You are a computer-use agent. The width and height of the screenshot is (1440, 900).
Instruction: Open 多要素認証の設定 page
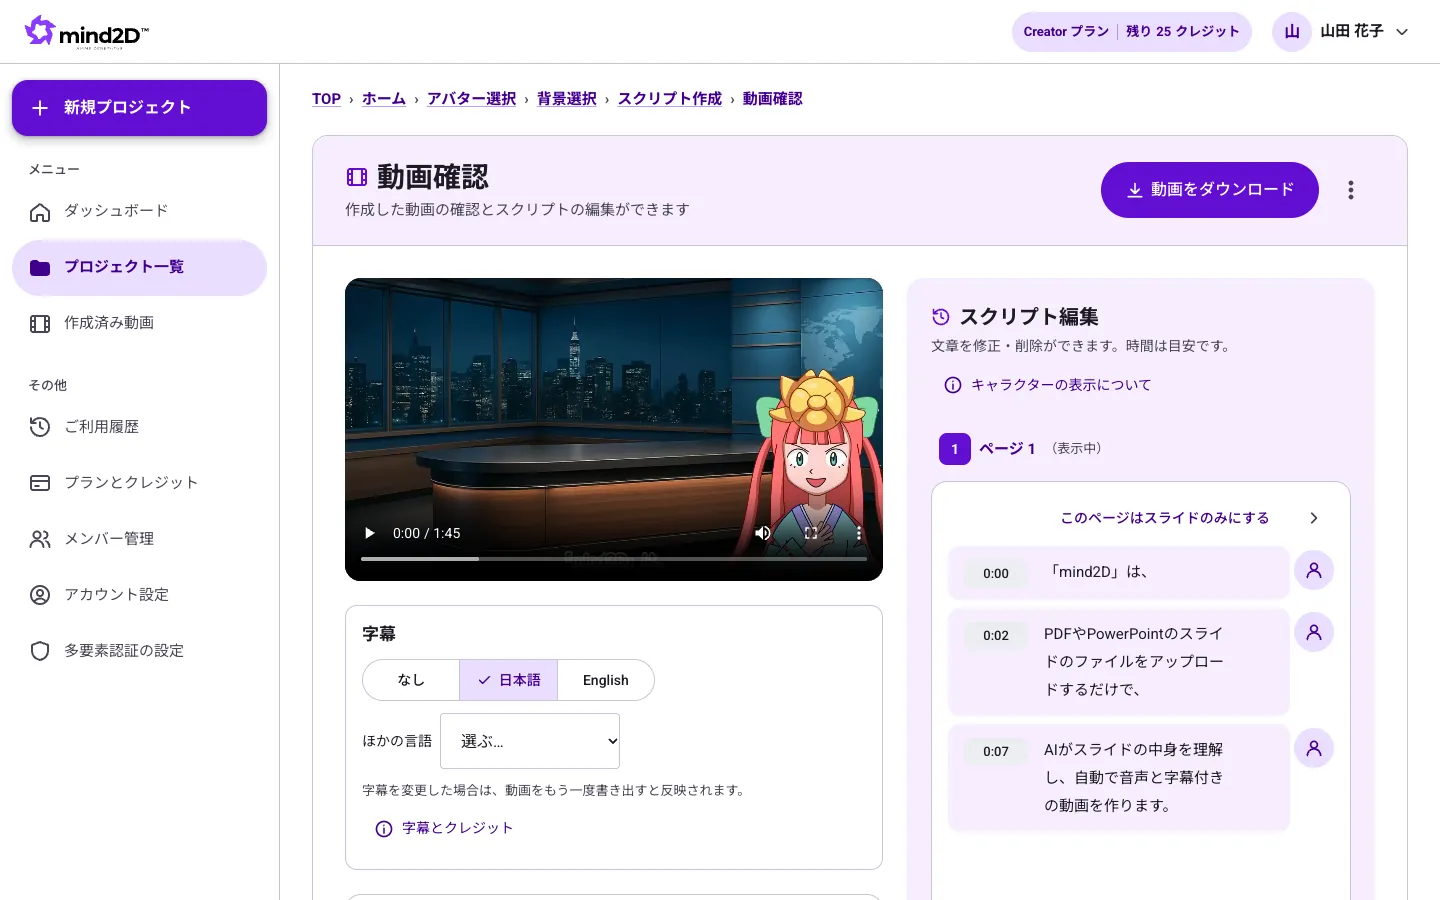pos(139,651)
